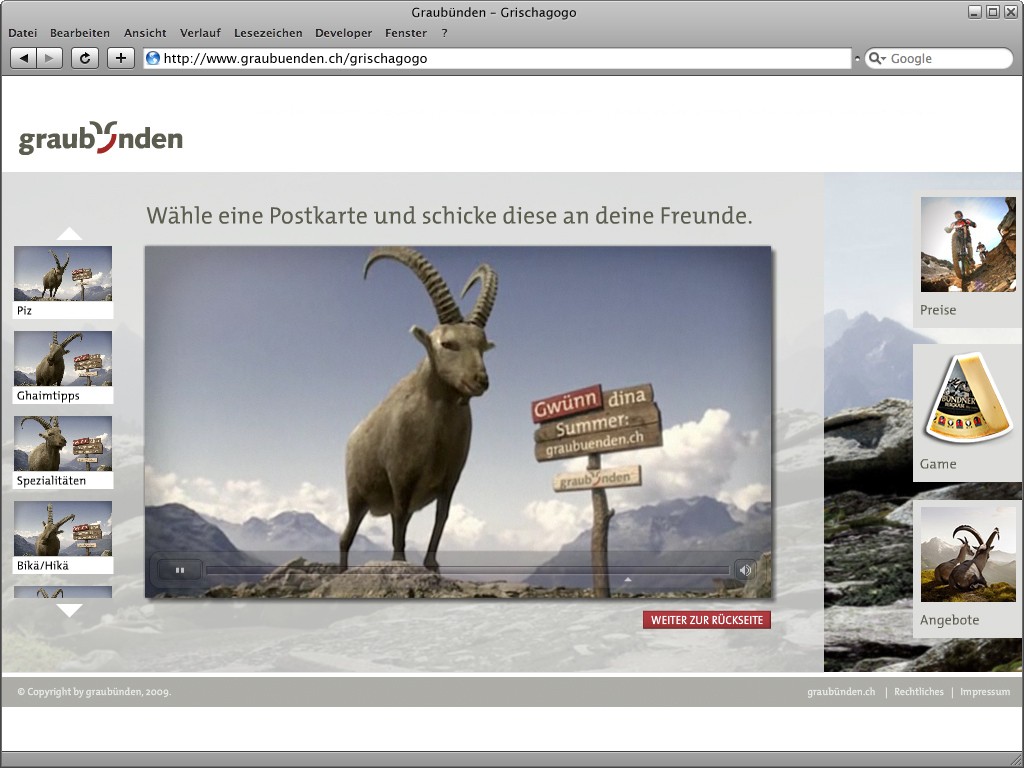Mute the video with the speaker icon
Viewport: 1024px width, 768px height.
tap(745, 570)
